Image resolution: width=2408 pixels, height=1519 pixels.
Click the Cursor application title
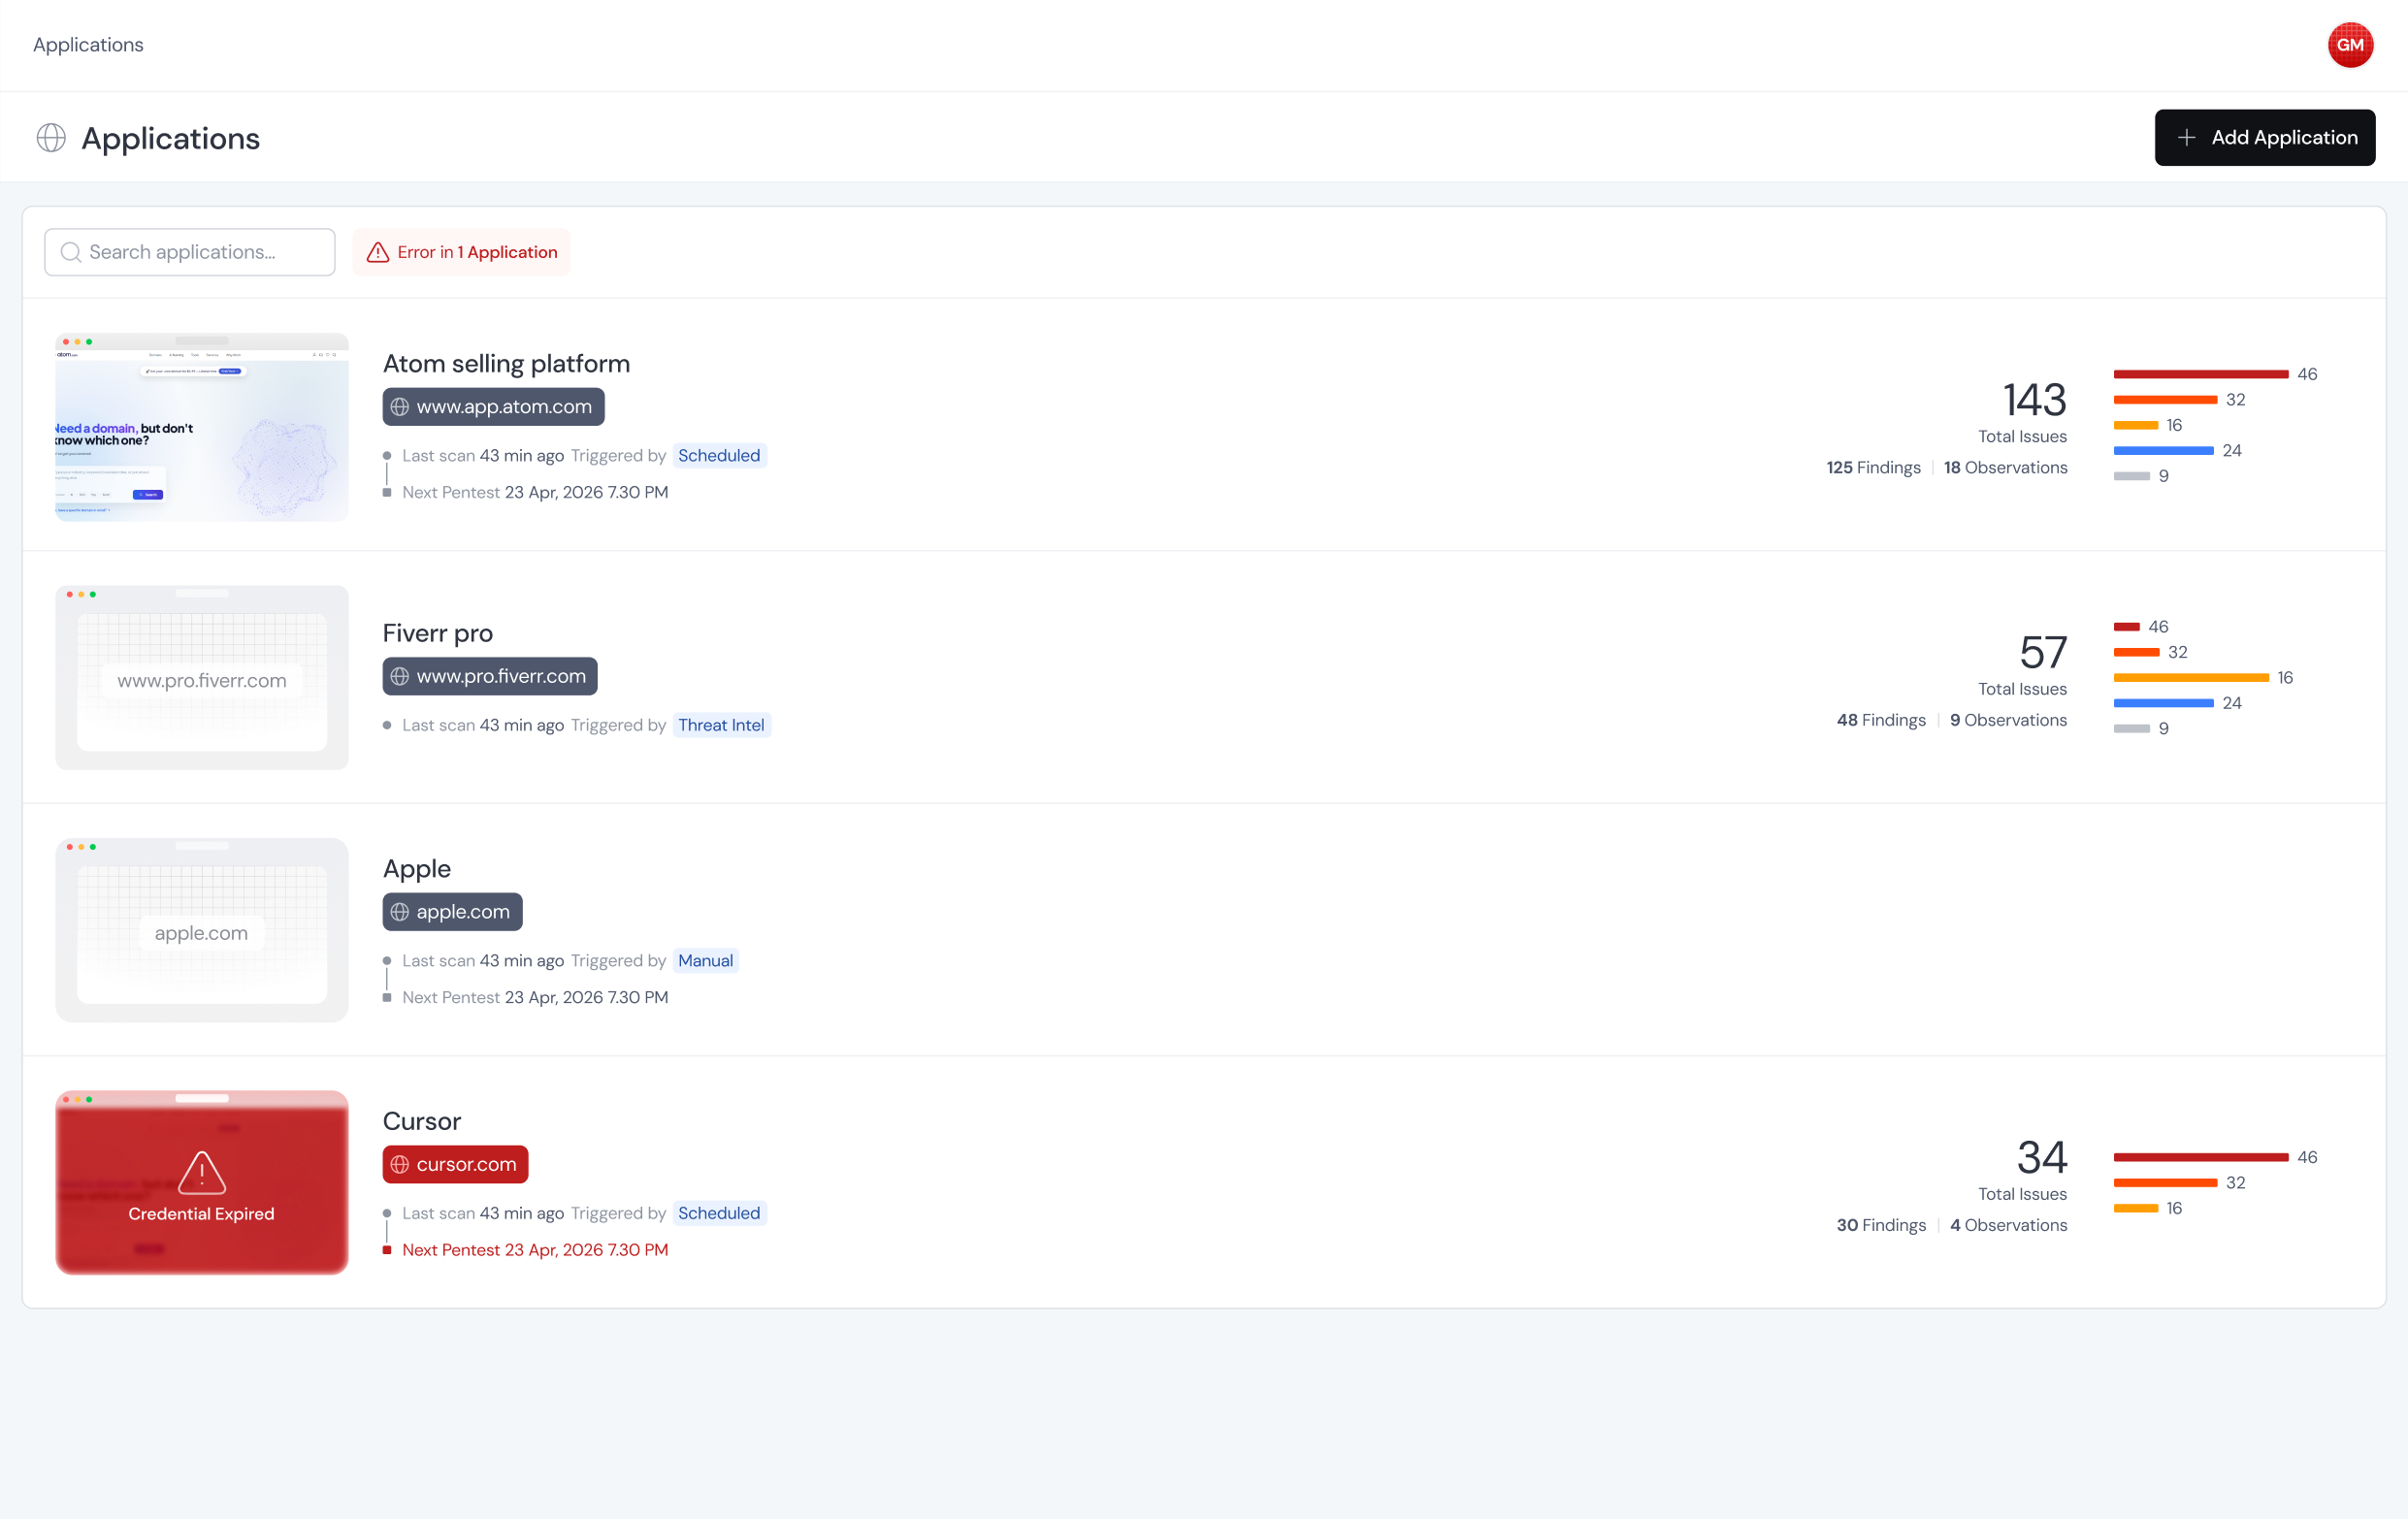[x=422, y=1122]
